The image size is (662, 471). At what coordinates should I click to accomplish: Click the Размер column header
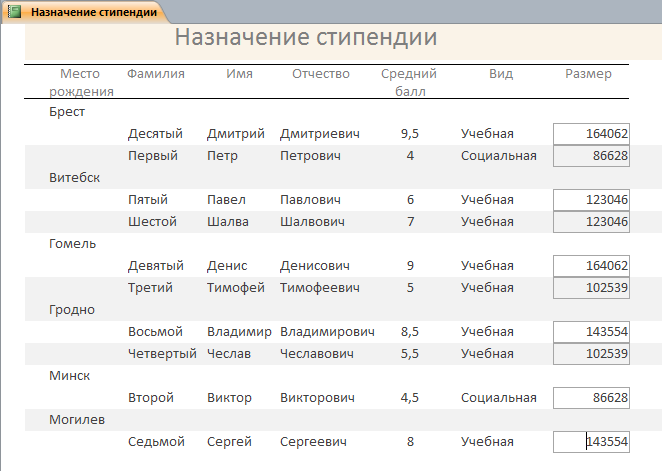pyautogui.click(x=588, y=74)
